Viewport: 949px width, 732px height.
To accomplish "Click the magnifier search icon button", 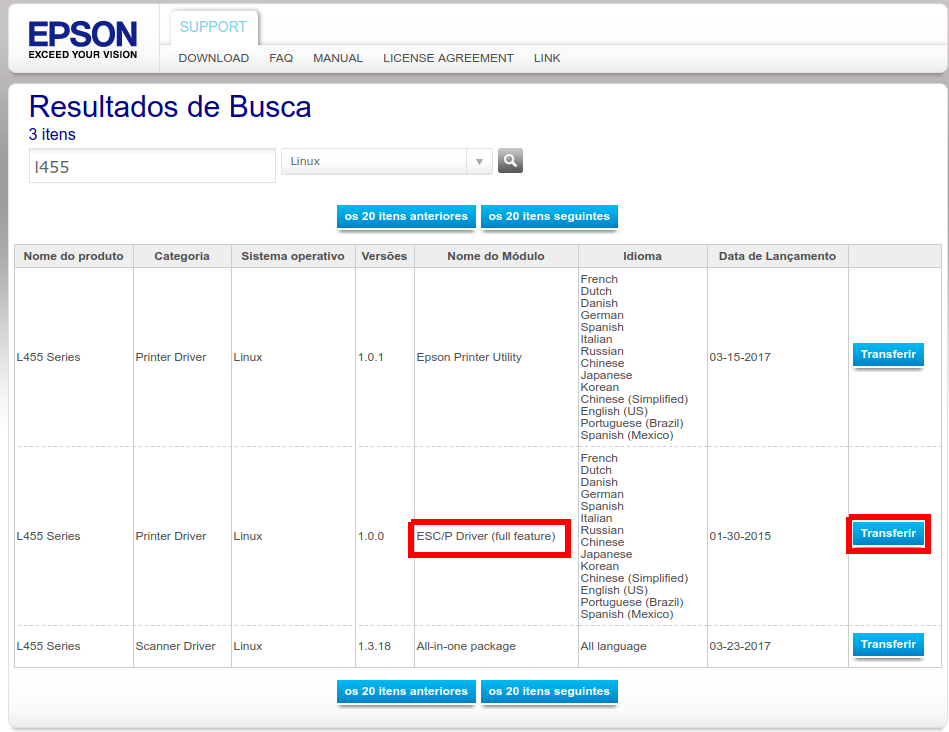I will (x=510, y=161).
